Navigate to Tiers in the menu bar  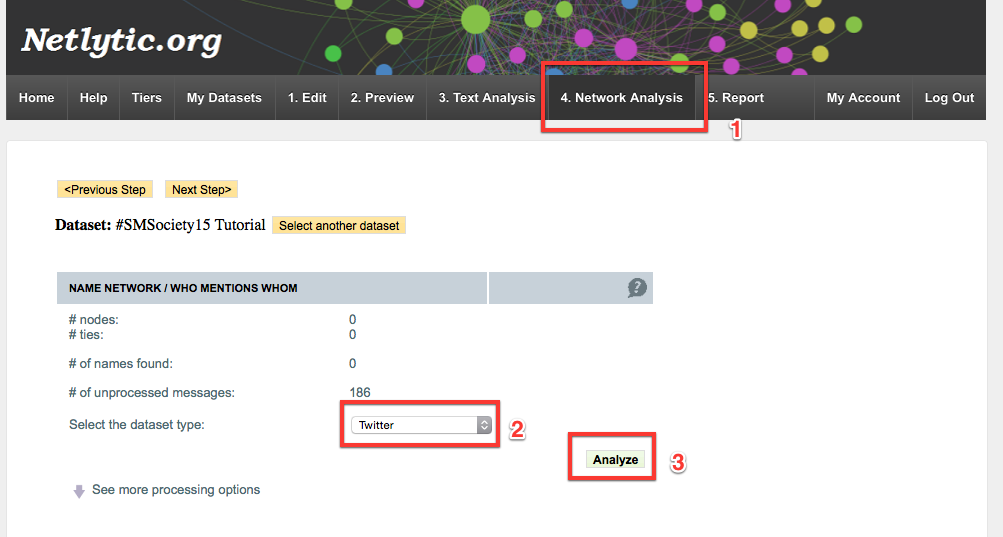tap(146, 98)
